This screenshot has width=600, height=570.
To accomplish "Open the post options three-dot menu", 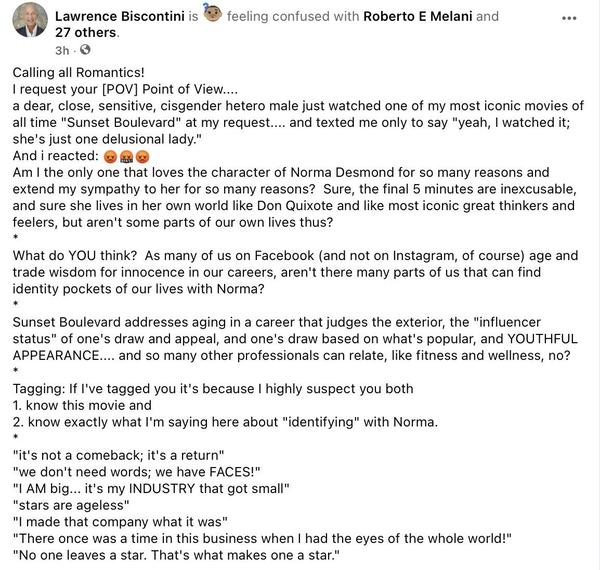I will [569, 17].
